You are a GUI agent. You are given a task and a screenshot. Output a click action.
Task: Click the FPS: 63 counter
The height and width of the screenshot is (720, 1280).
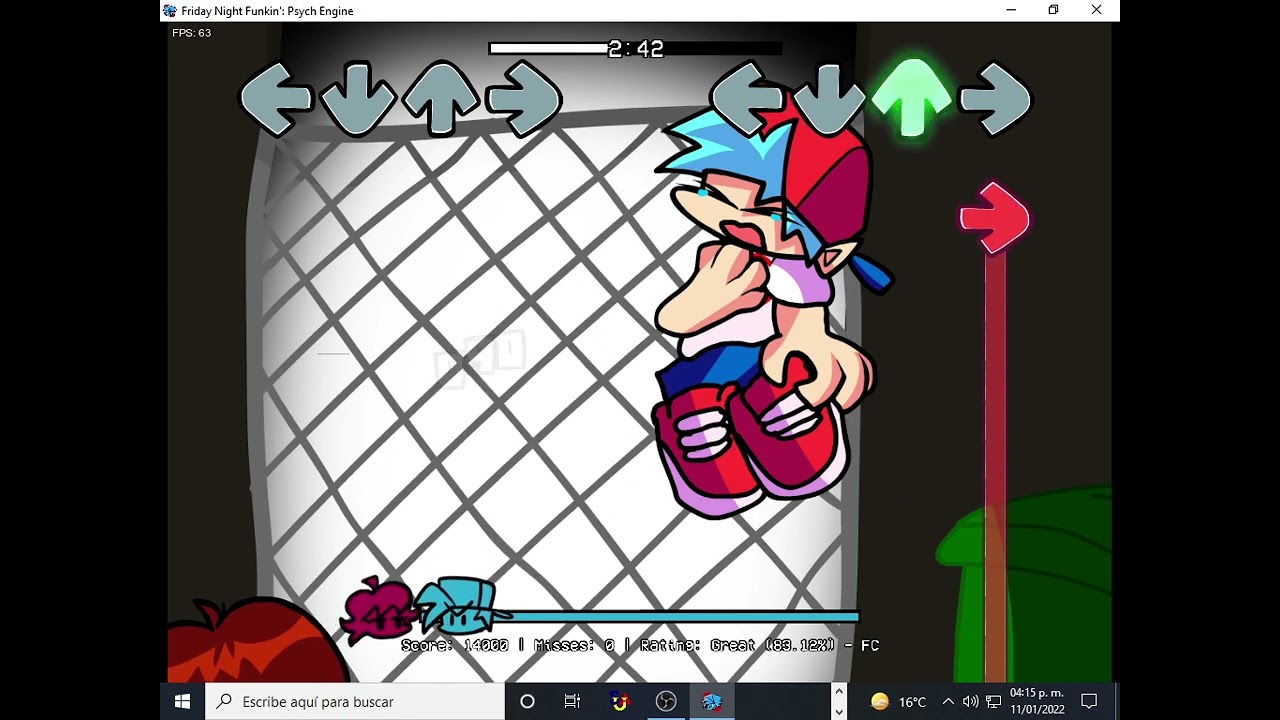[191, 33]
